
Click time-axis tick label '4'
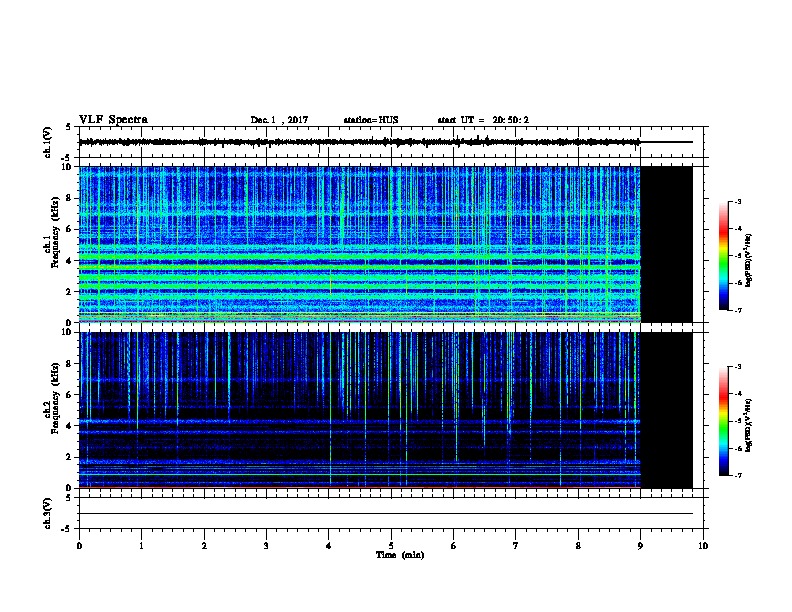pos(329,545)
